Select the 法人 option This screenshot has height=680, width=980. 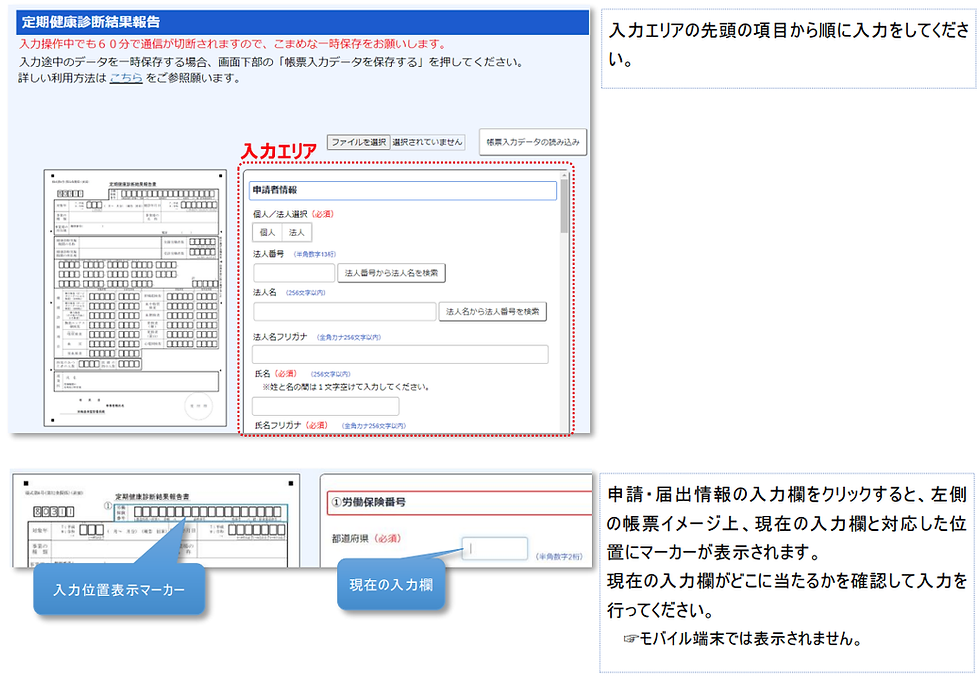coord(297,232)
